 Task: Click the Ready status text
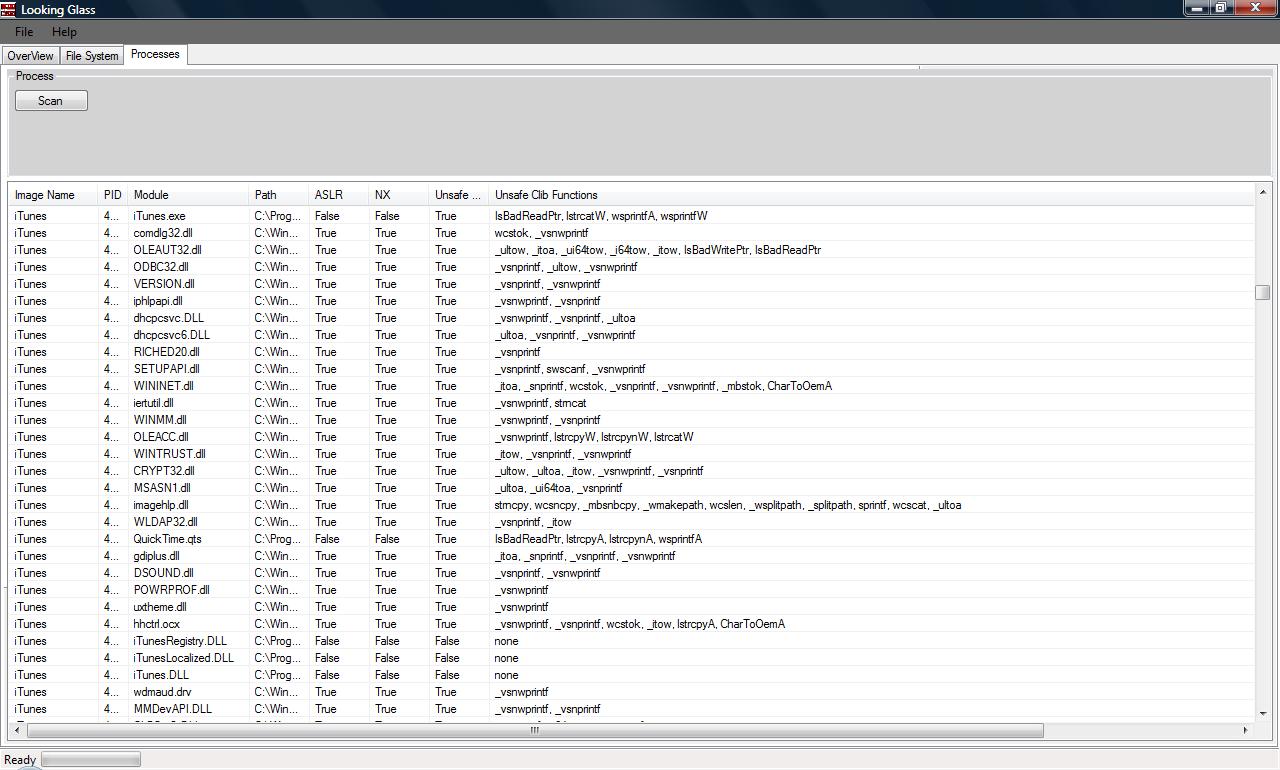click(20, 760)
